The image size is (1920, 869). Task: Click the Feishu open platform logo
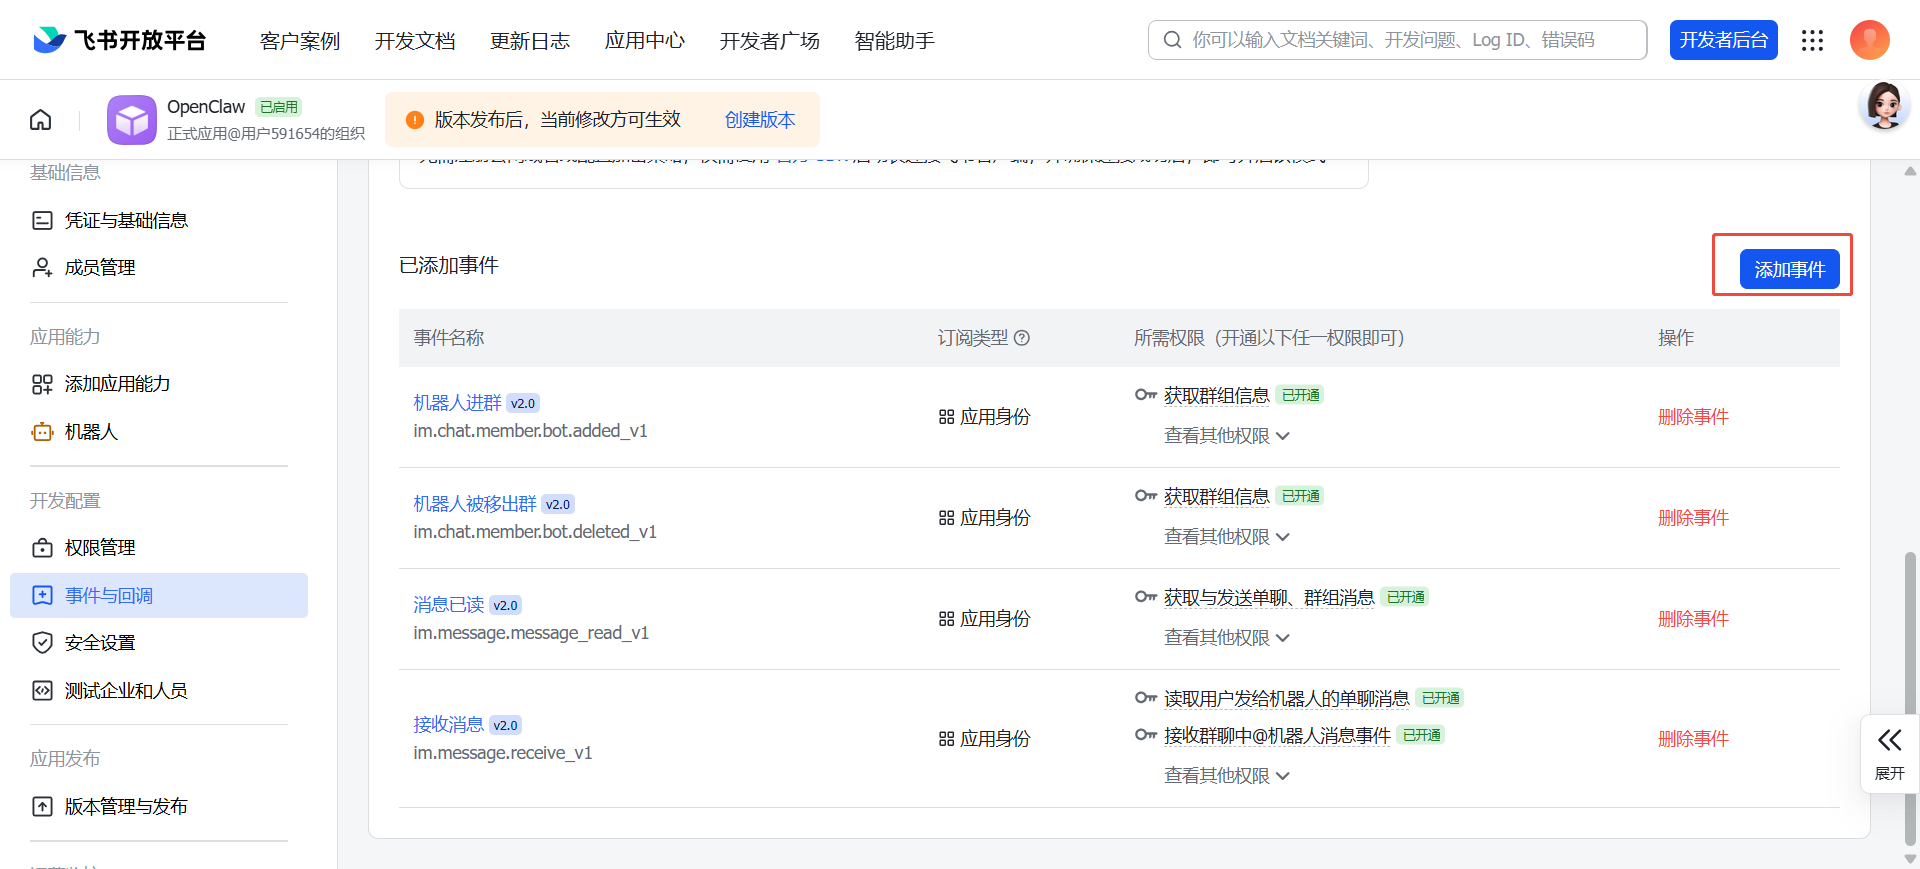click(120, 40)
